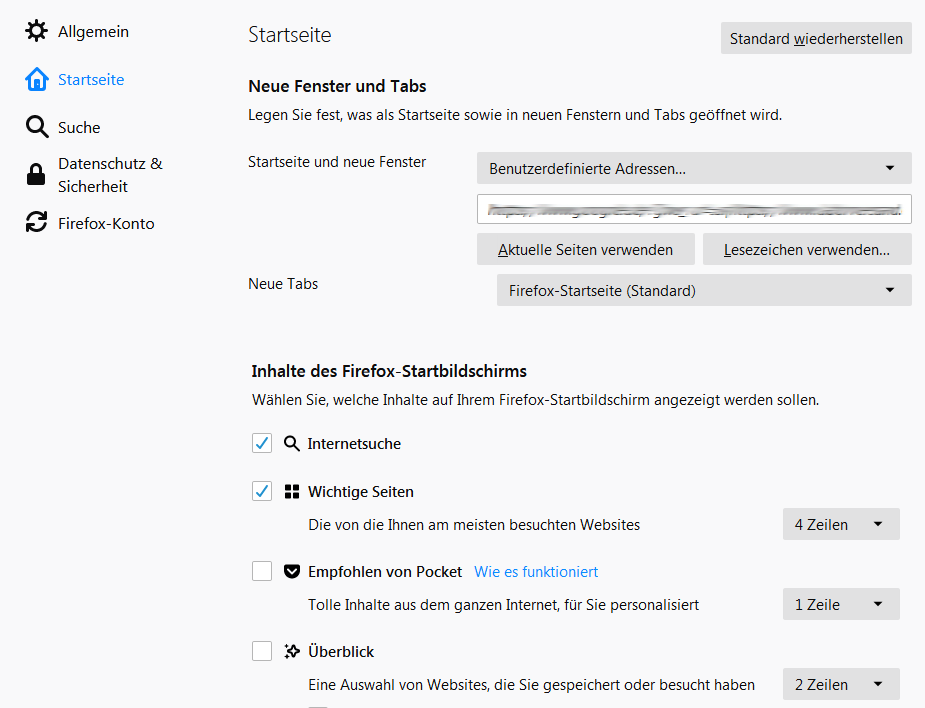The height and width of the screenshot is (708, 925).
Task: Click the Firefox-Konto sync icon
Action: tap(37, 222)
